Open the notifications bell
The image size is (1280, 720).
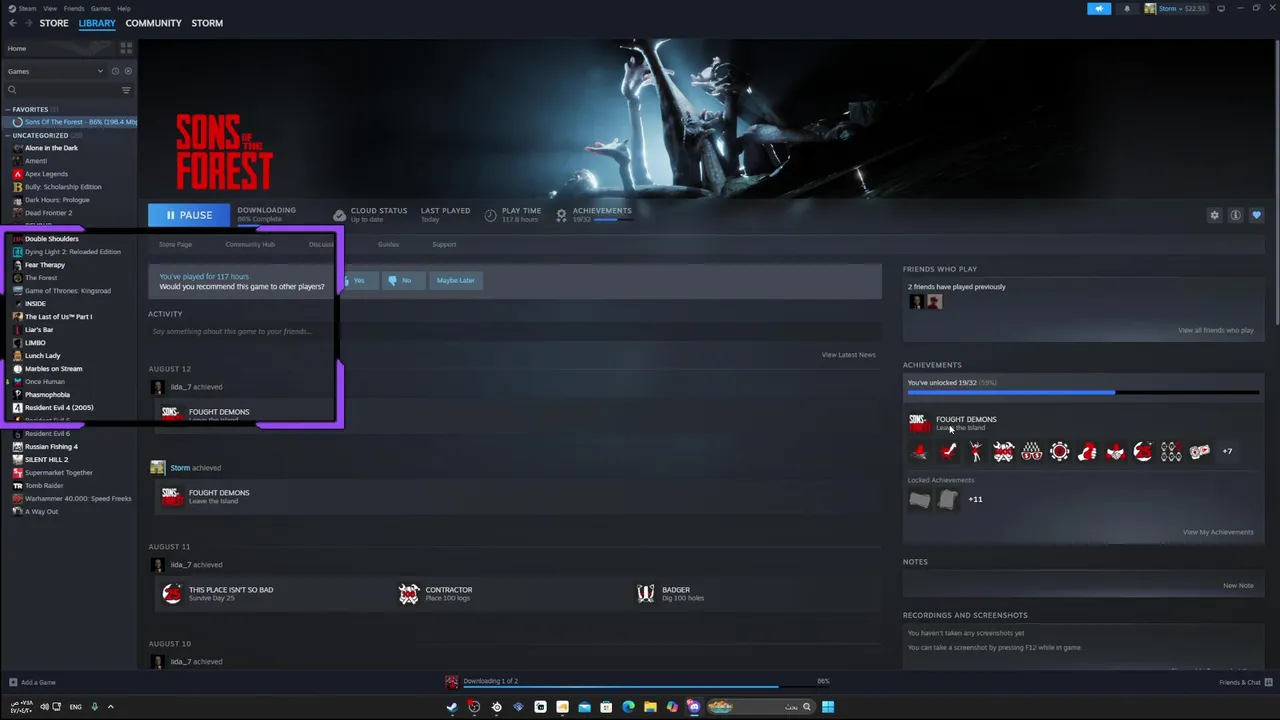1127,8
